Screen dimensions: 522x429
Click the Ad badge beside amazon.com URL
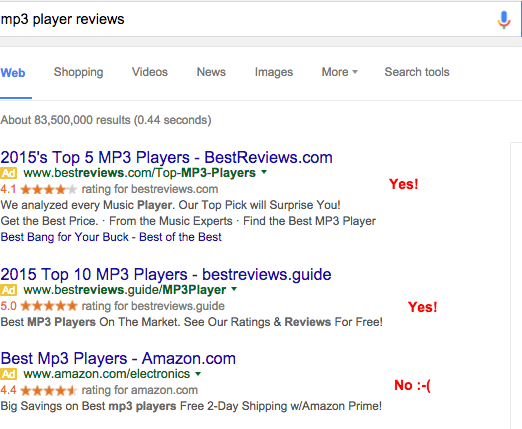coord(9,374)
